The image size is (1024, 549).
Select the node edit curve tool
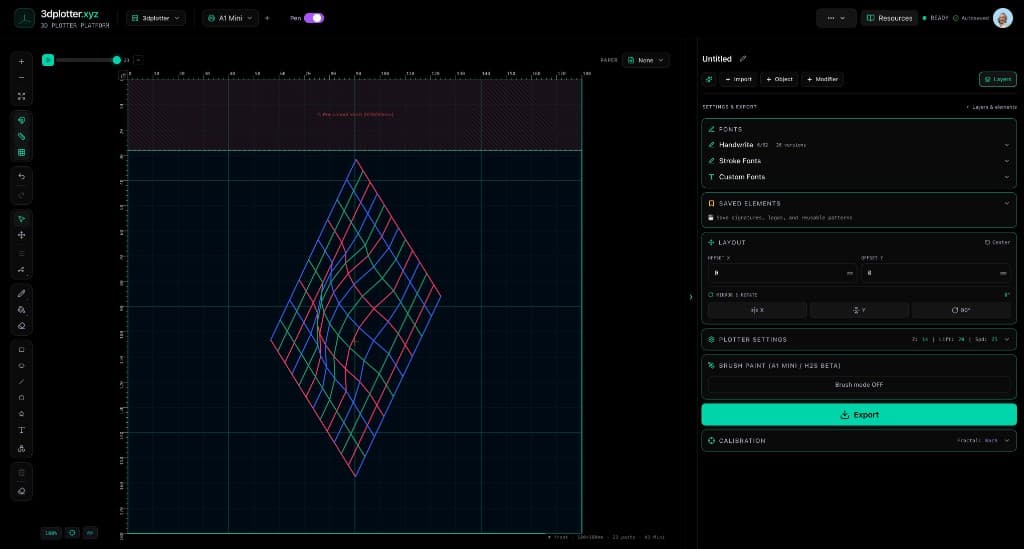(x=22, y=269)
